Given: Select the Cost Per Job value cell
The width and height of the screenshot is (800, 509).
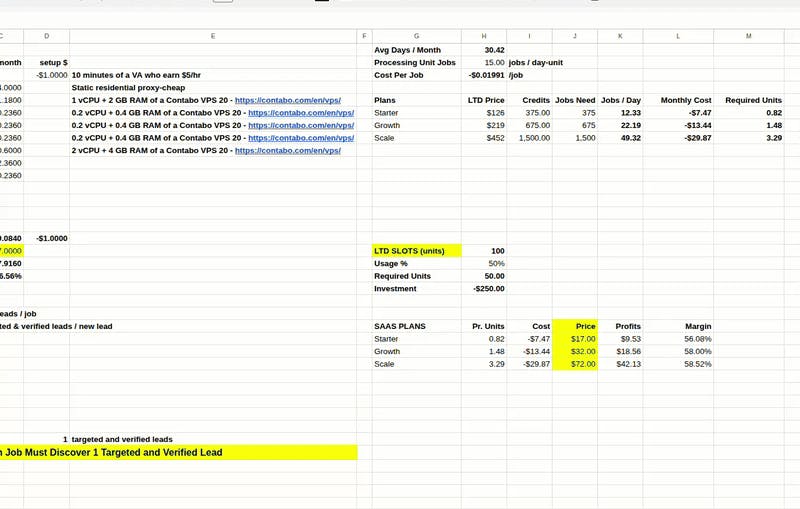Looking at the screenshot, I should tap(484, 75).
